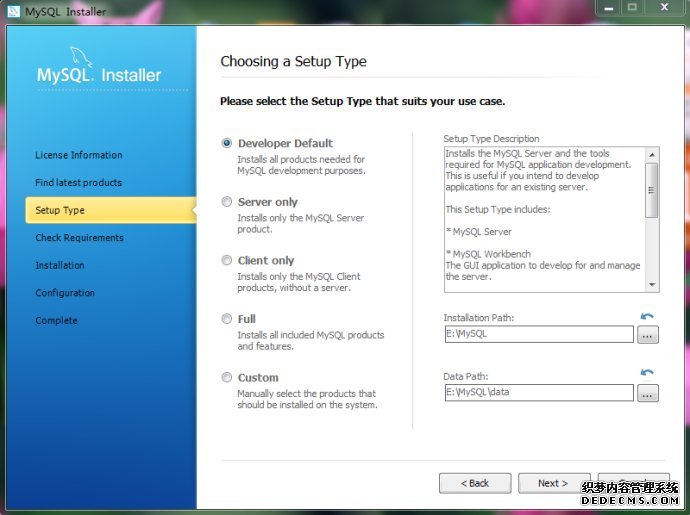Click the Installation Path reset arrow icon

[x=647, y=317]
